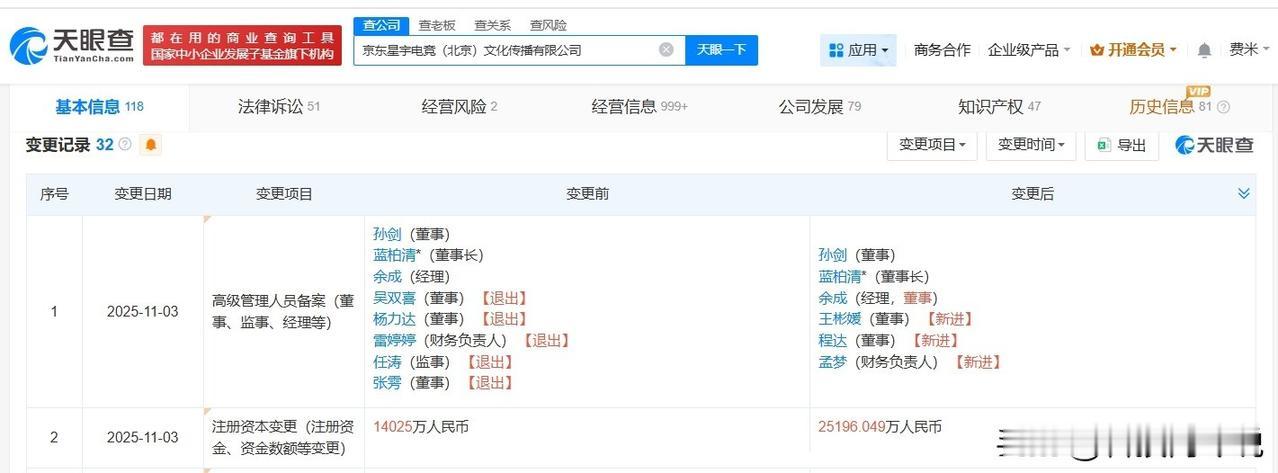Open 孙剑 in the 变更后 column

(x=832, y=255)
